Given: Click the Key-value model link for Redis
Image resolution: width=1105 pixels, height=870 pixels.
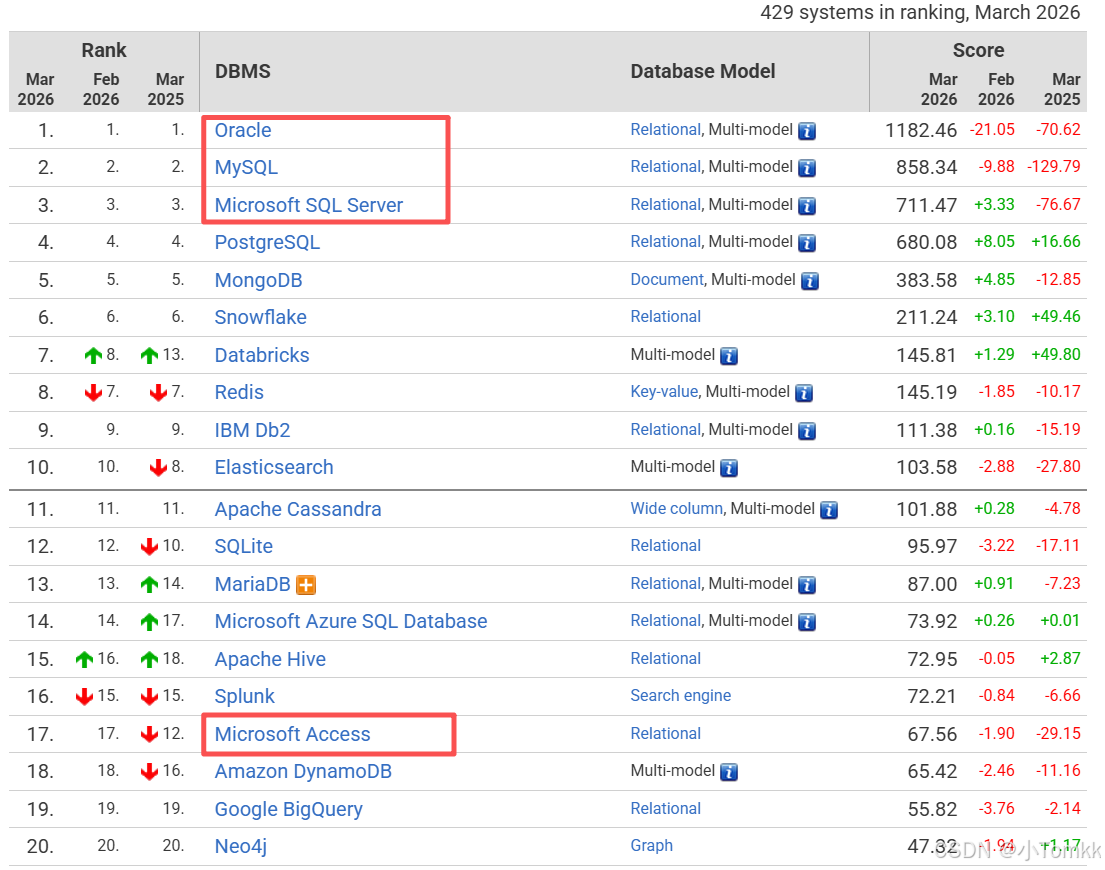Looking at the screenshot, I should coord(664,392).
